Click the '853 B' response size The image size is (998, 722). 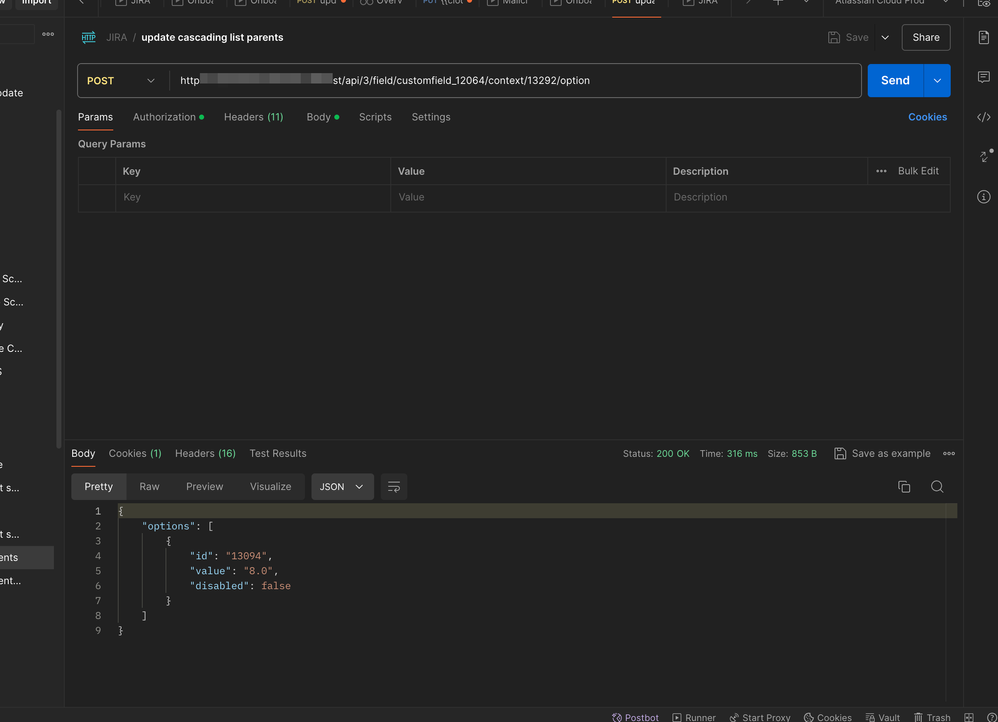[x=804, y=454]
